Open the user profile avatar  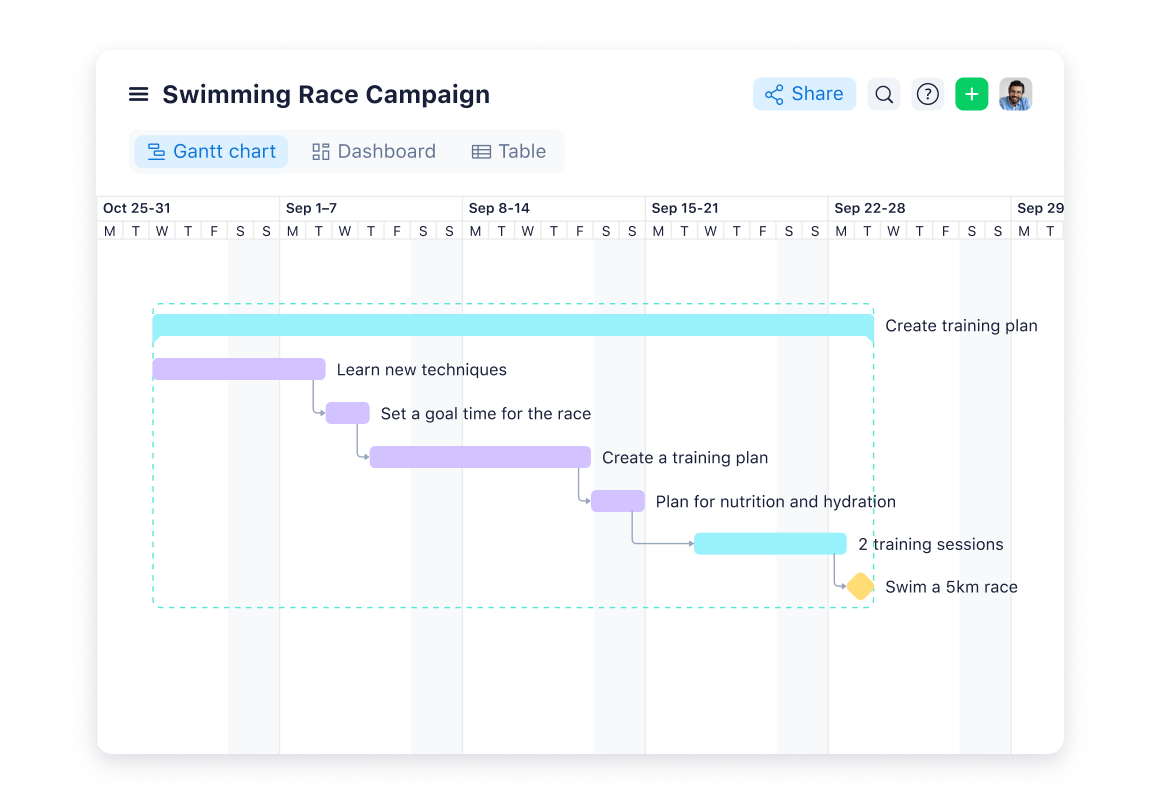[x=1015, y=94]
